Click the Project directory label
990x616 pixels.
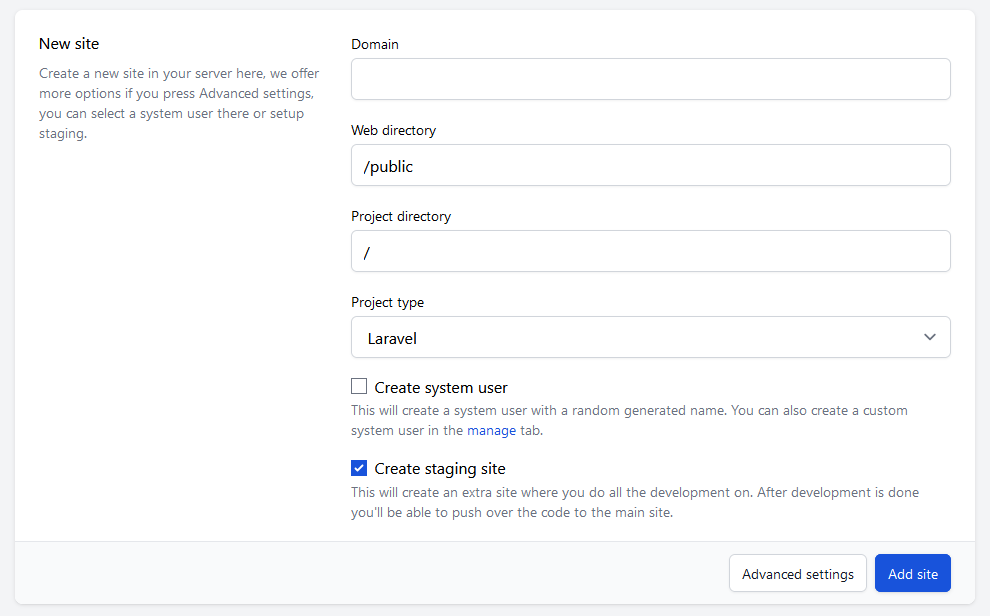click(x=400, y=216)
